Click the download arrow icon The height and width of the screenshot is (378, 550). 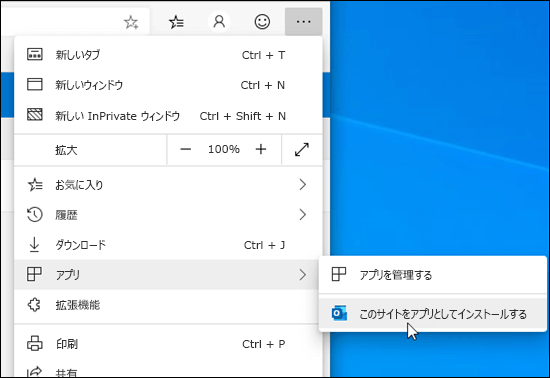point(34,245)
